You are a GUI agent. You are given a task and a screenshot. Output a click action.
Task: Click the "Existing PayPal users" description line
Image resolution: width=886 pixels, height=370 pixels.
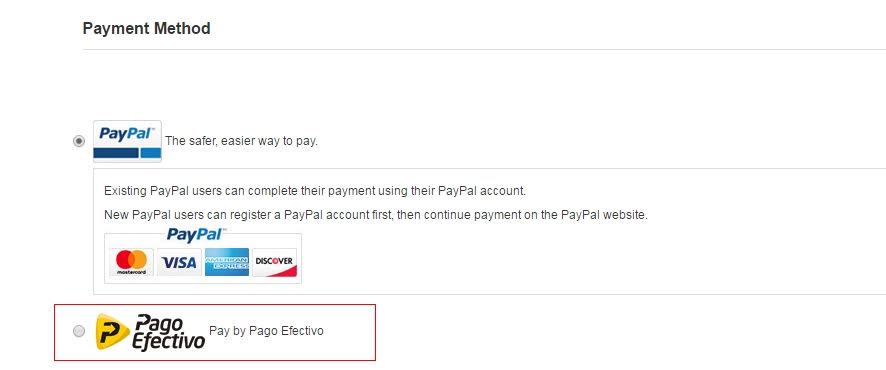click(315, 191)
